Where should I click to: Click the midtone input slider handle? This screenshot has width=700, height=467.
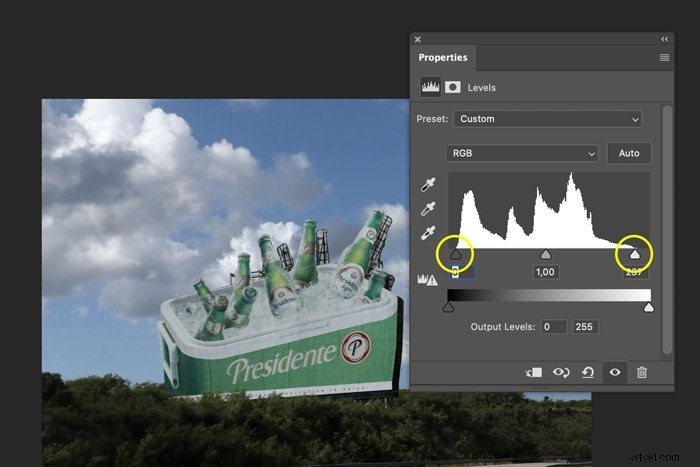(x=546, y=255)
